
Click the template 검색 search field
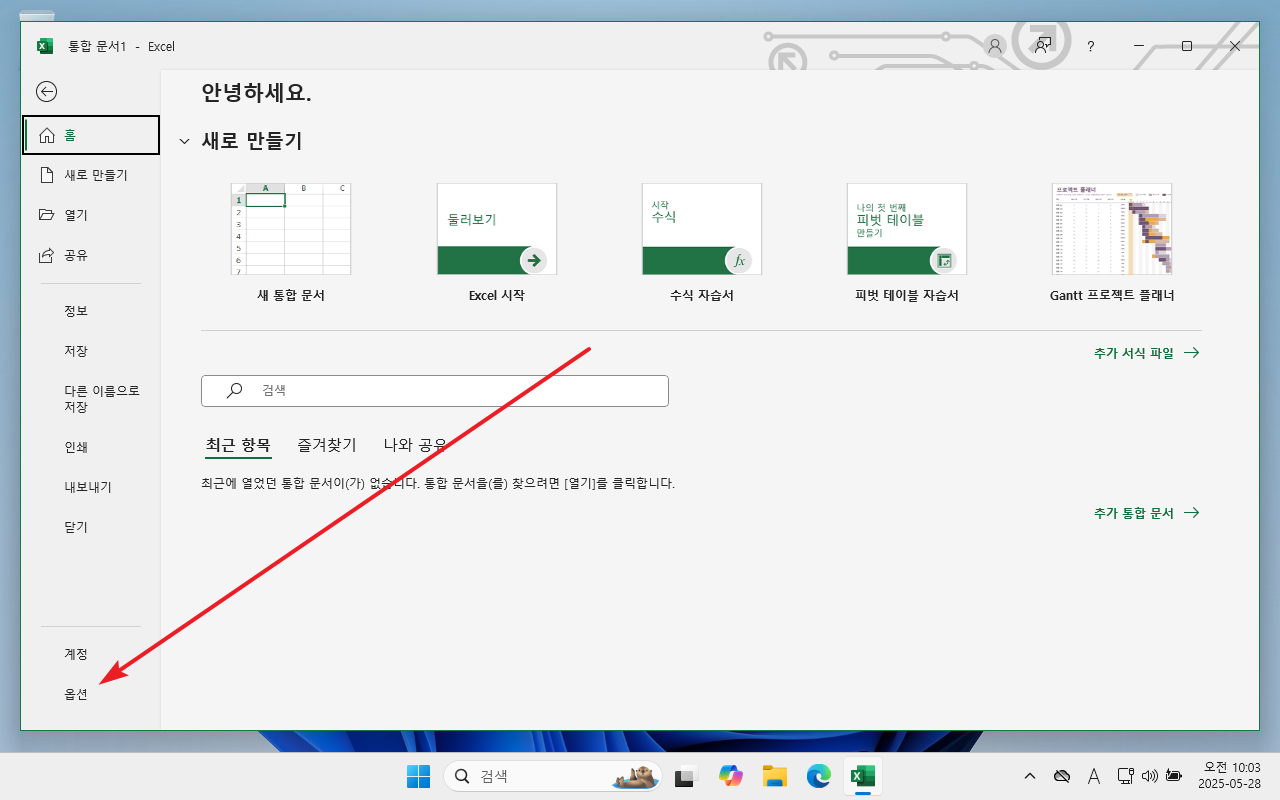point(435,391)
